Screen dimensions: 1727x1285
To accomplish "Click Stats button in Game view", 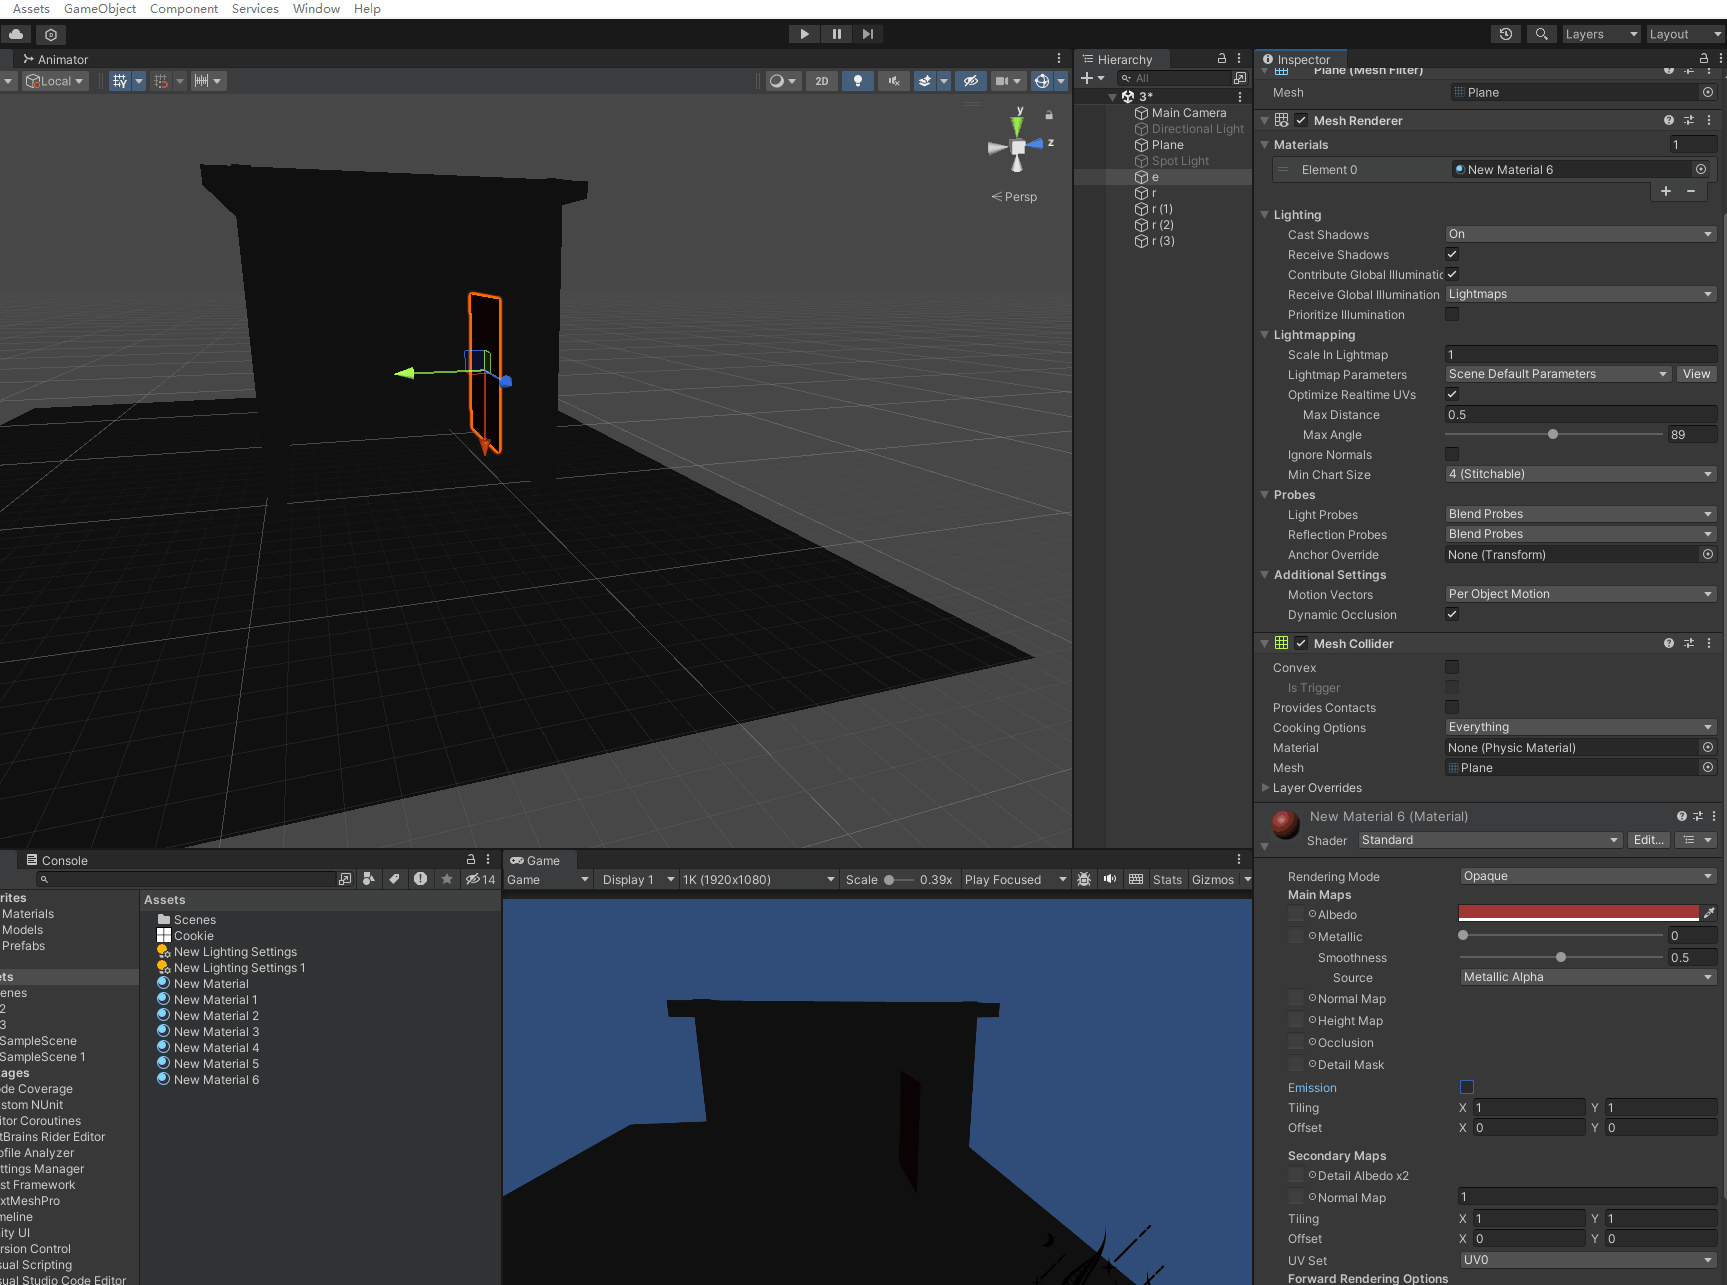I will click(1167, 879).
